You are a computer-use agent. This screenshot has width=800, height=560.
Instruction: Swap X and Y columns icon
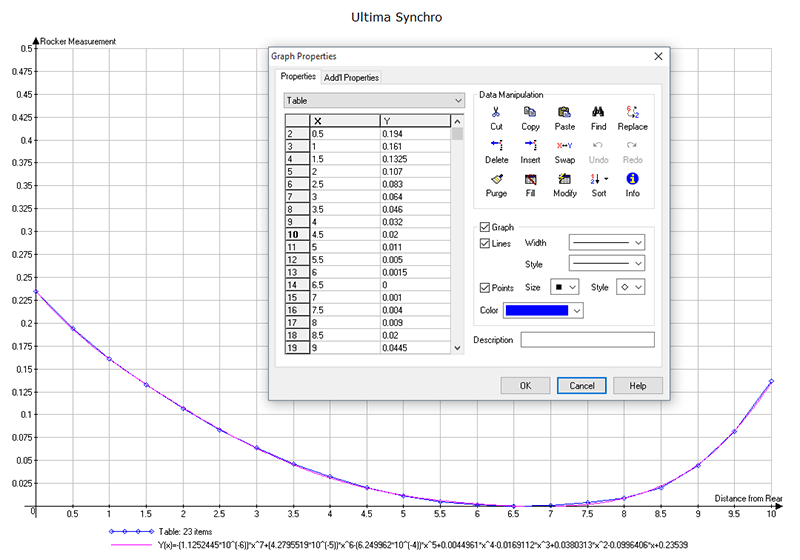(564, 145)
